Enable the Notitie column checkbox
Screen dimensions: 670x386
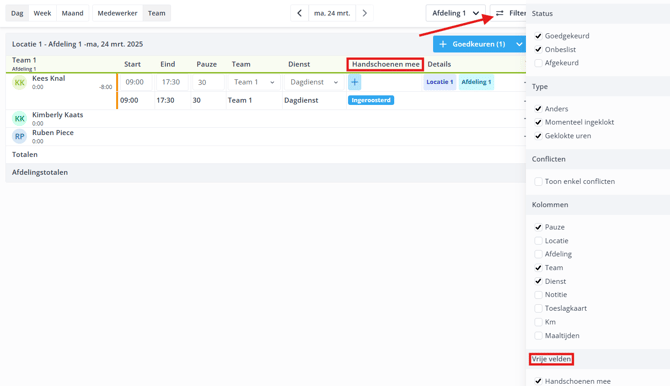(x=538, y=295)
